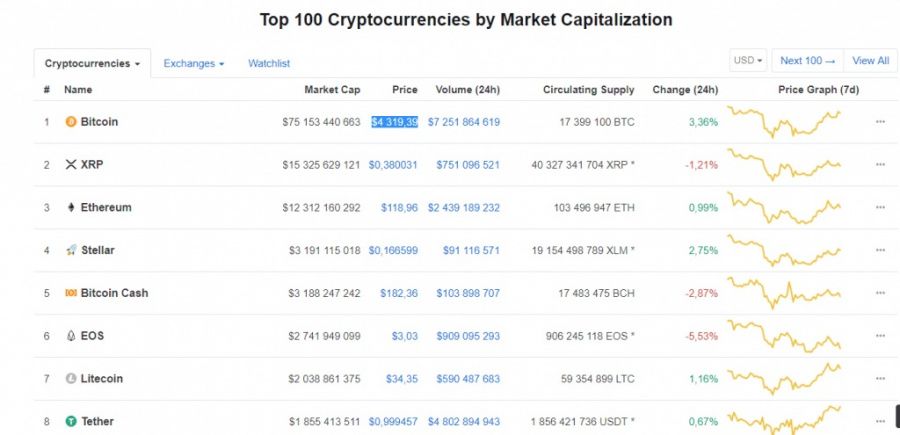
Task: Go to Next 100 cryptocurrencies
Action: pos(808,61)
